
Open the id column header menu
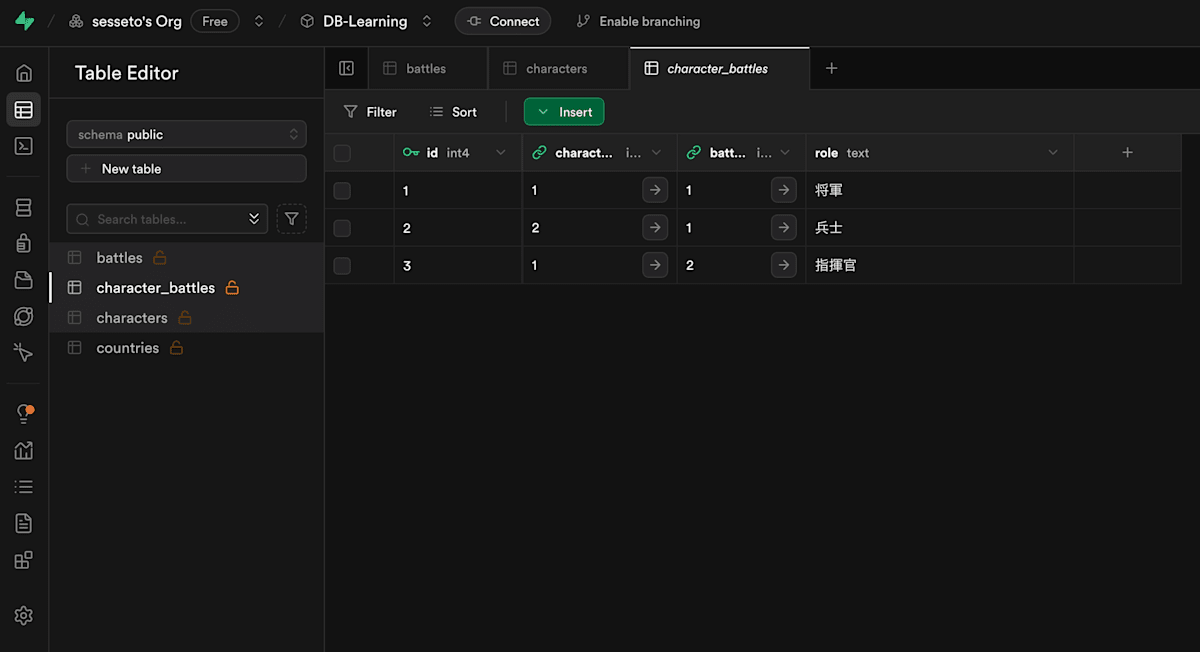click(x=501, y=153)
